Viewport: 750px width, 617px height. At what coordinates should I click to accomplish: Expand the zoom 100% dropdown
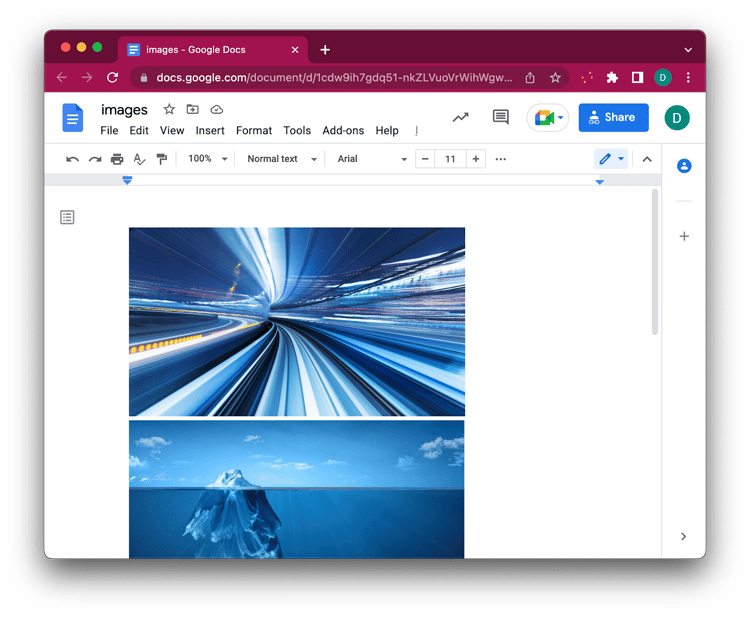(208, 159)
